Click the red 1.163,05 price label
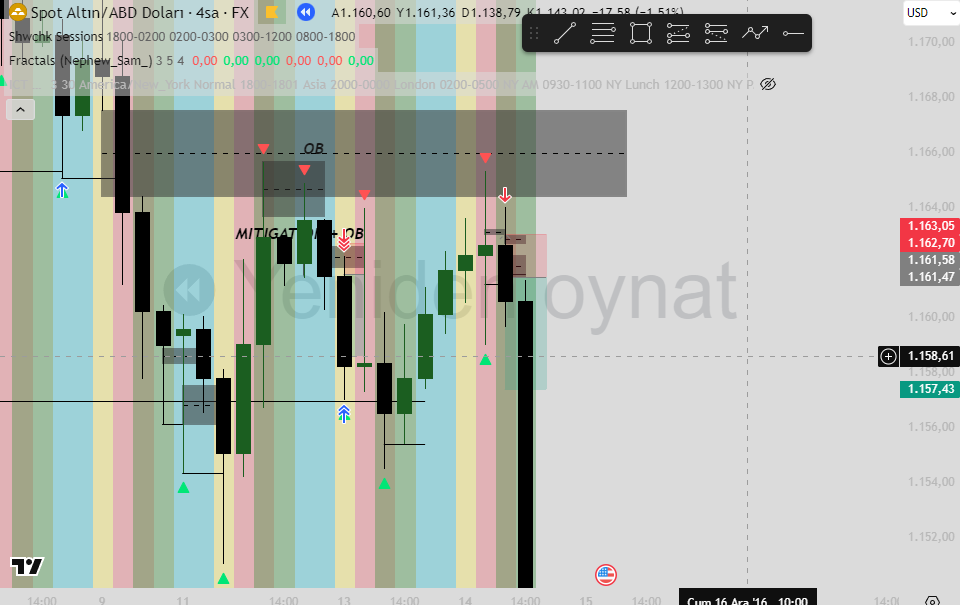The height and width of the screenshot is (605, 960). [930, 226]
